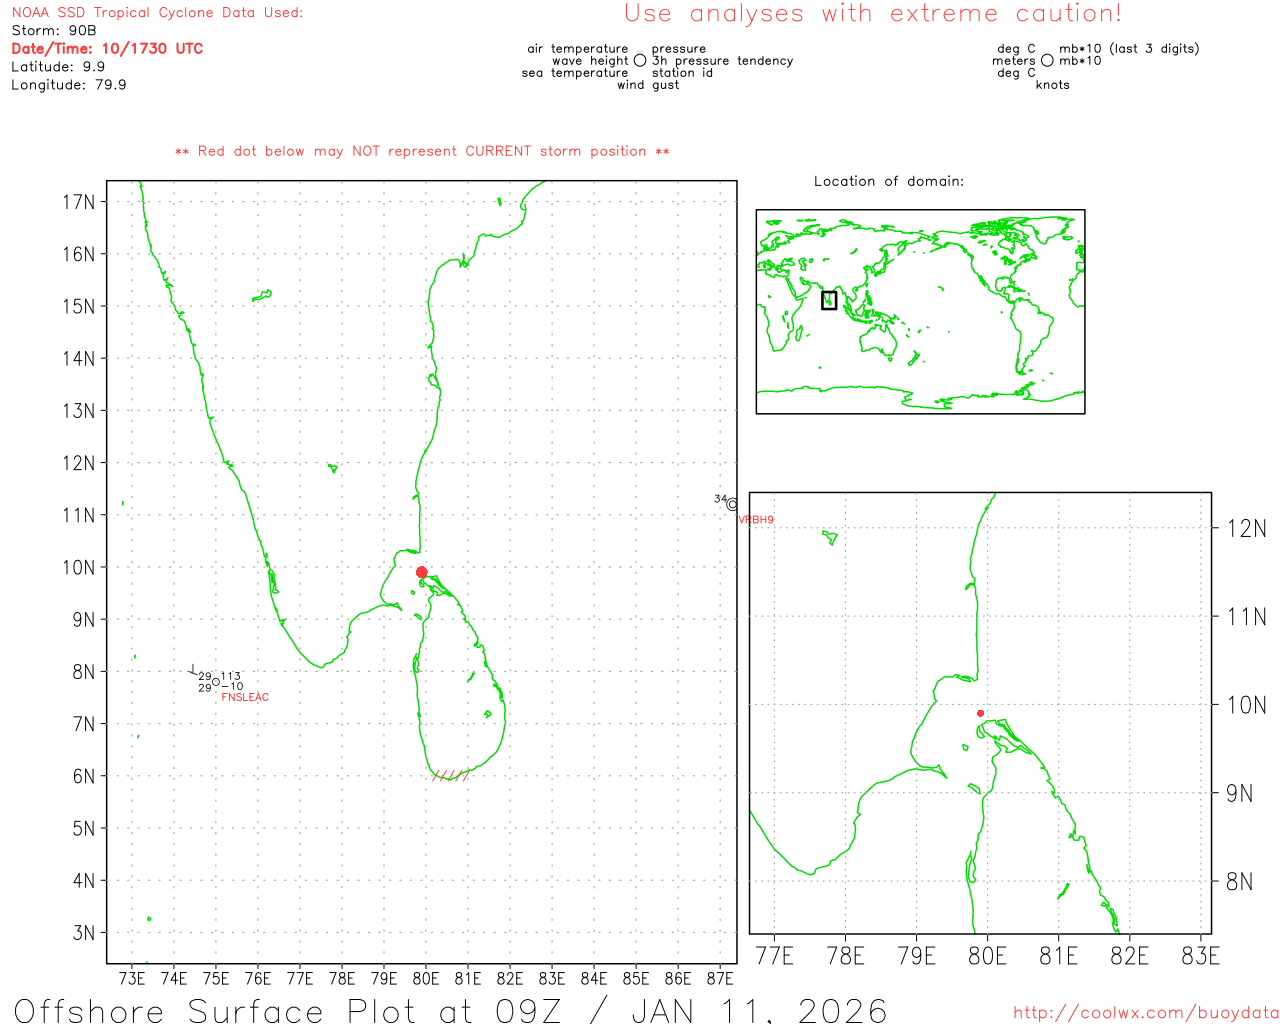Click the black domain box on world map
The width and height of the screenshot is (1280, 1024).
coord(829,300)
